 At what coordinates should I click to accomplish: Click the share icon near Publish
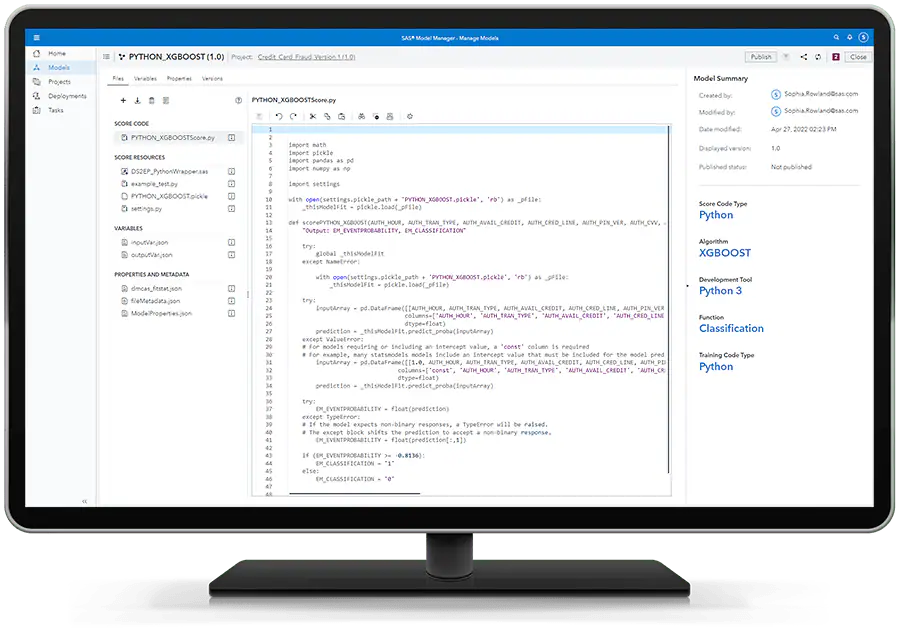[804, 57]
